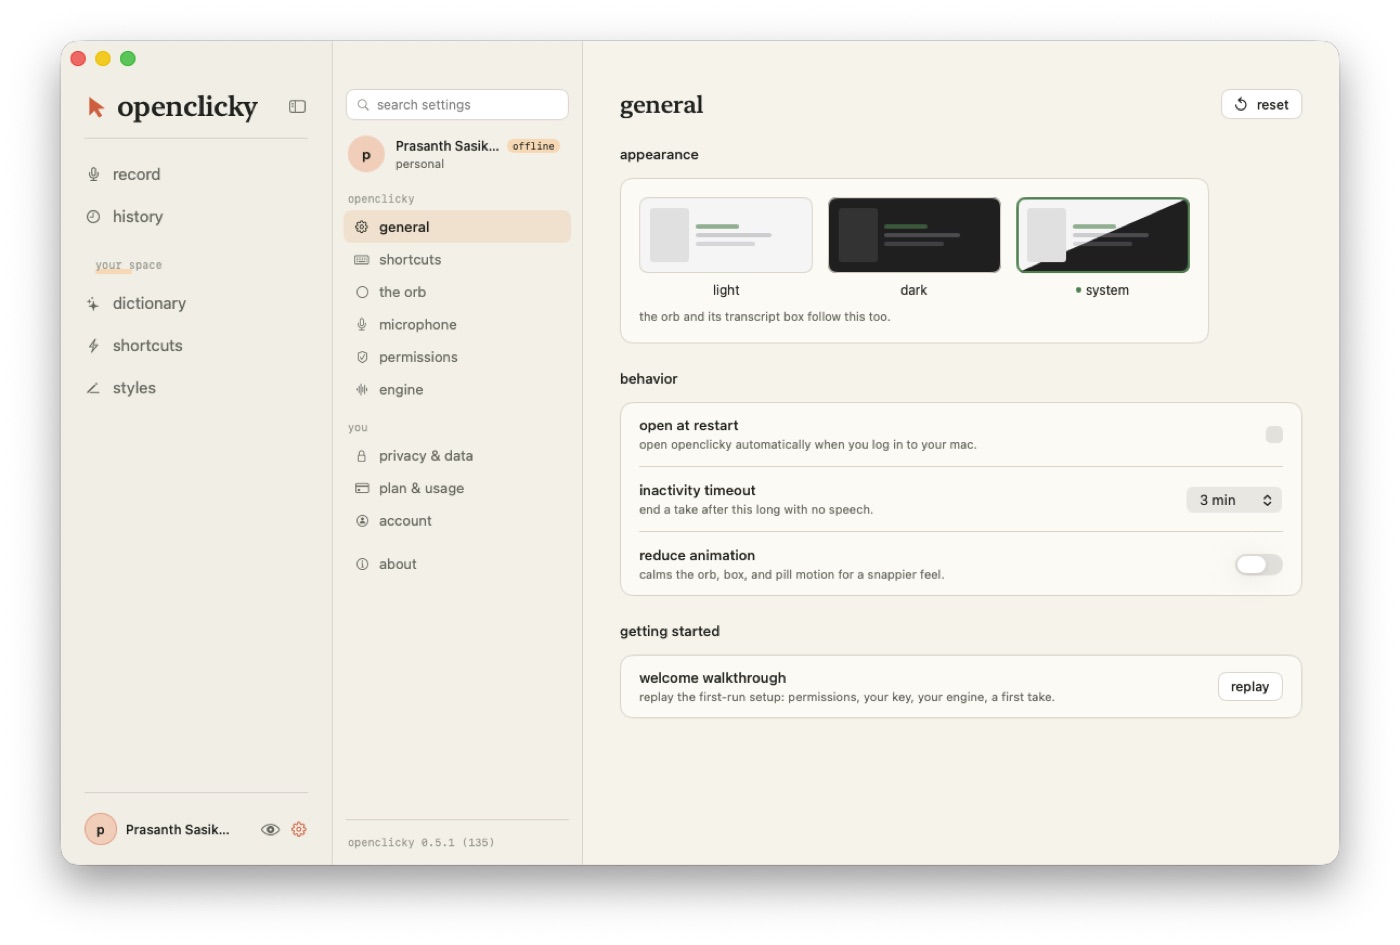Replay the welcome walkthrough
The width and height of the screenshot is (1400, 945).
1250,687
